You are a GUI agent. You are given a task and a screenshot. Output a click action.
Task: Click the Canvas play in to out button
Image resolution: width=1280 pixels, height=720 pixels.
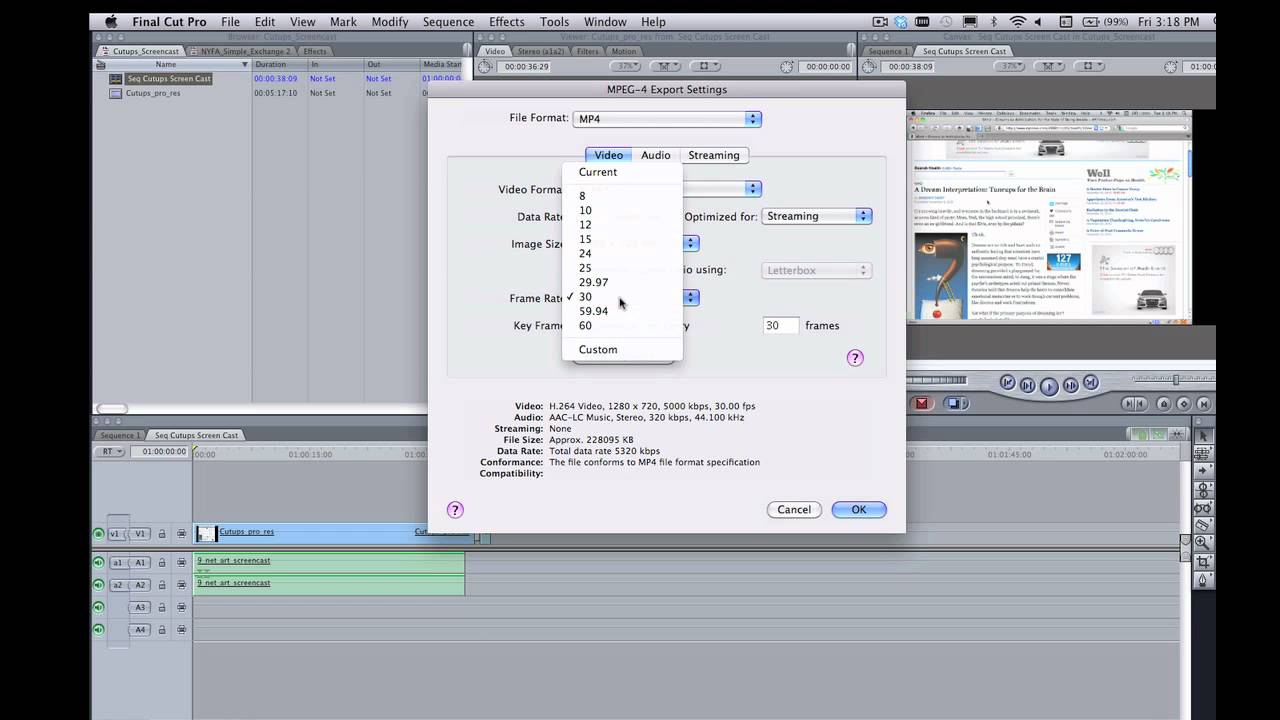tap(1028, 386)
